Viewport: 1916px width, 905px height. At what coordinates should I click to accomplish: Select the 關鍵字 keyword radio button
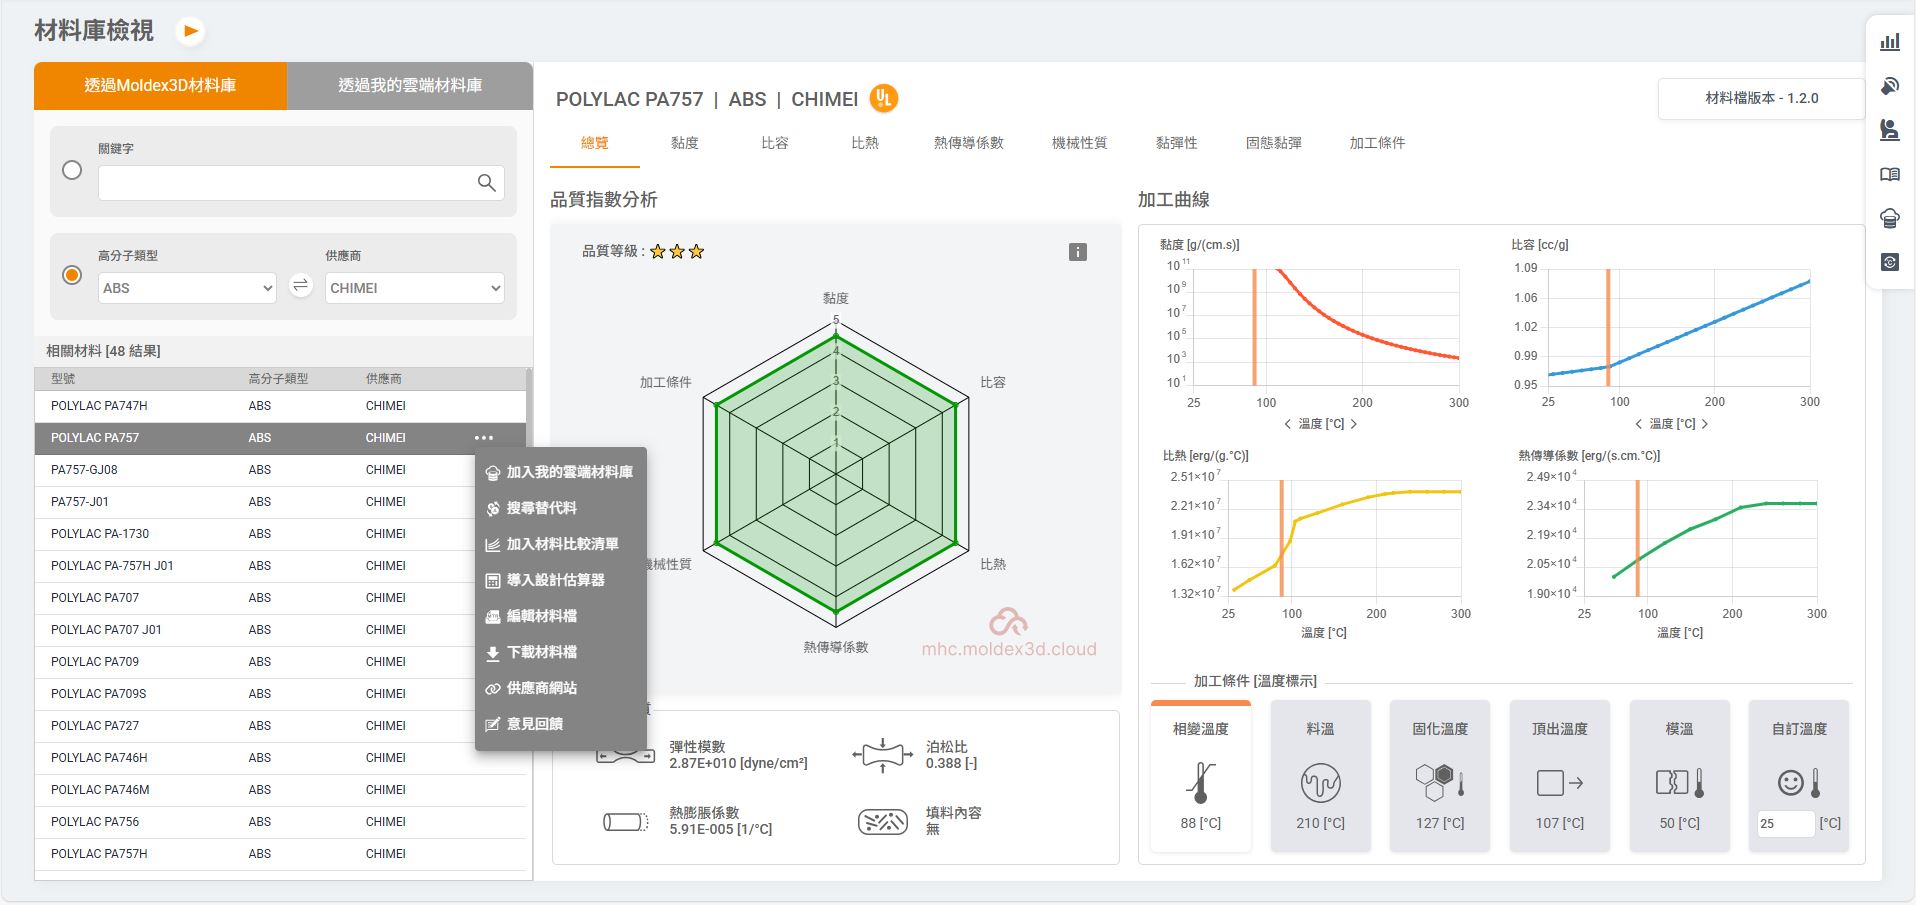[72, 170]
